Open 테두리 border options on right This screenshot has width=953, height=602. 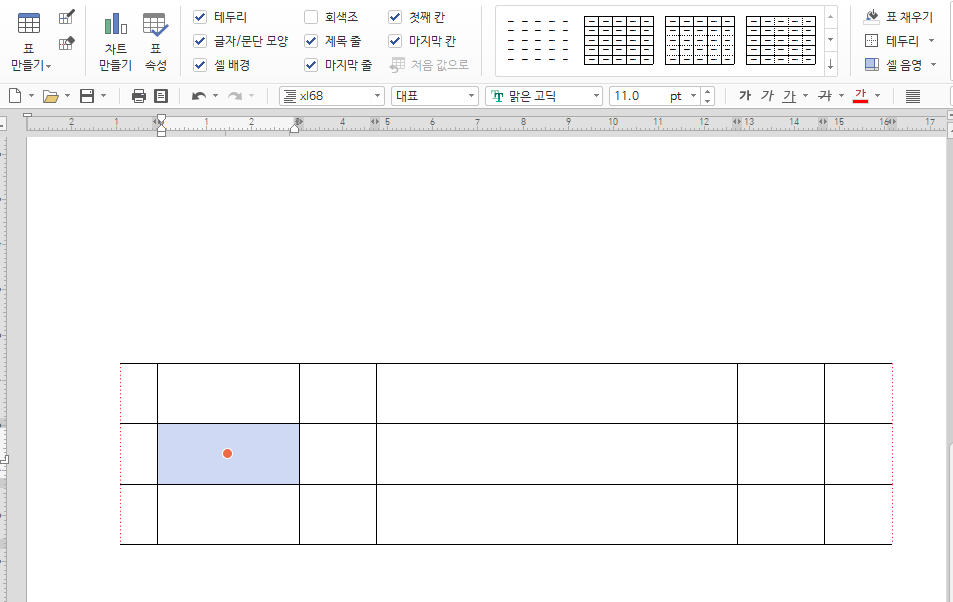[900, 41]
